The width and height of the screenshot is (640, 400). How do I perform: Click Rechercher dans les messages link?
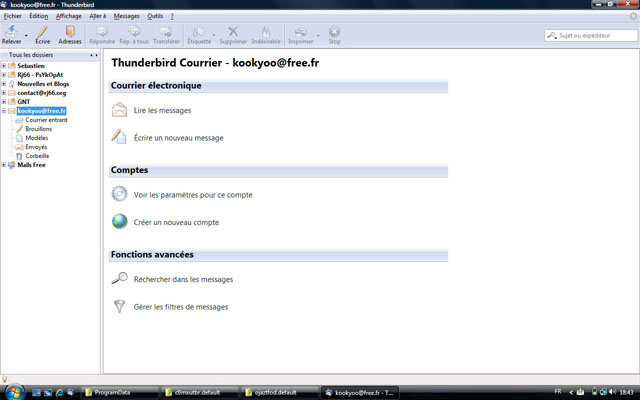coord(183,280)
